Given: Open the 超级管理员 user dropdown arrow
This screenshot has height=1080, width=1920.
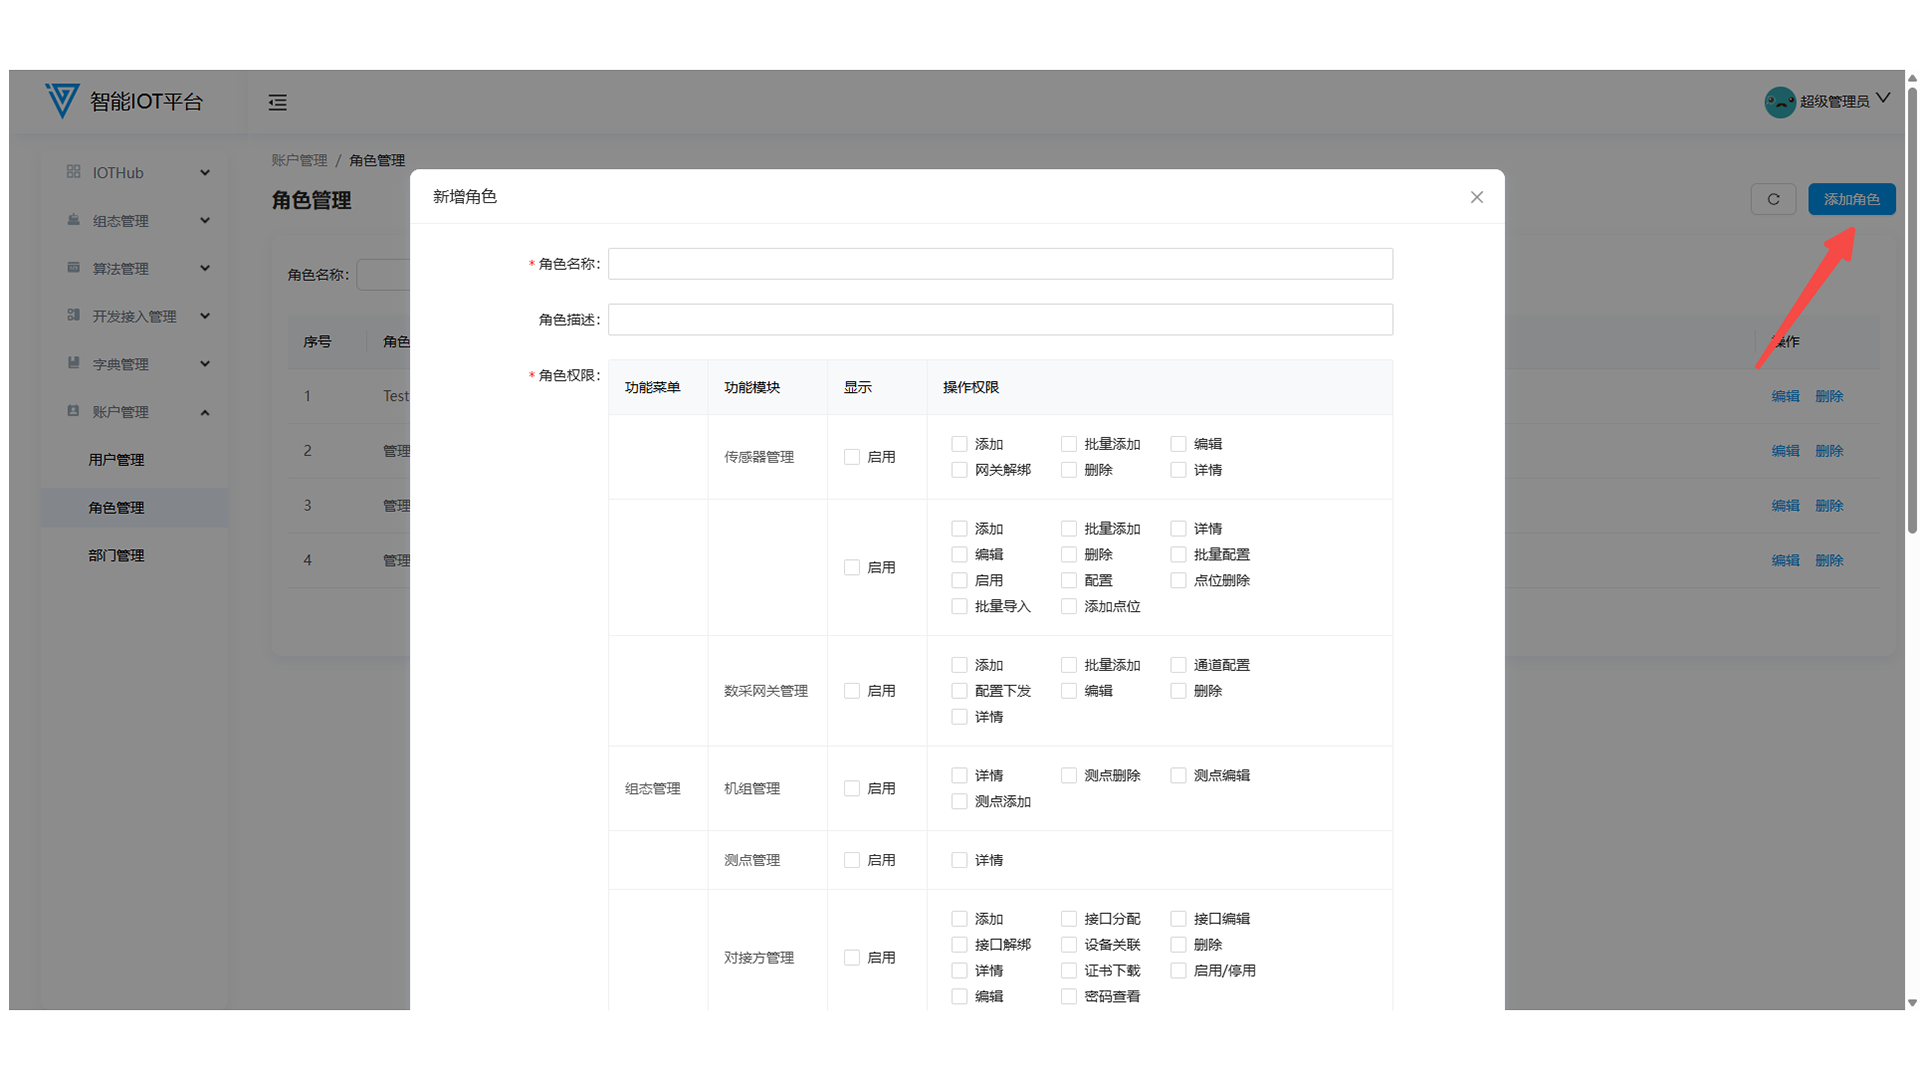Looking at the screenshot, I should [1883, 98].
